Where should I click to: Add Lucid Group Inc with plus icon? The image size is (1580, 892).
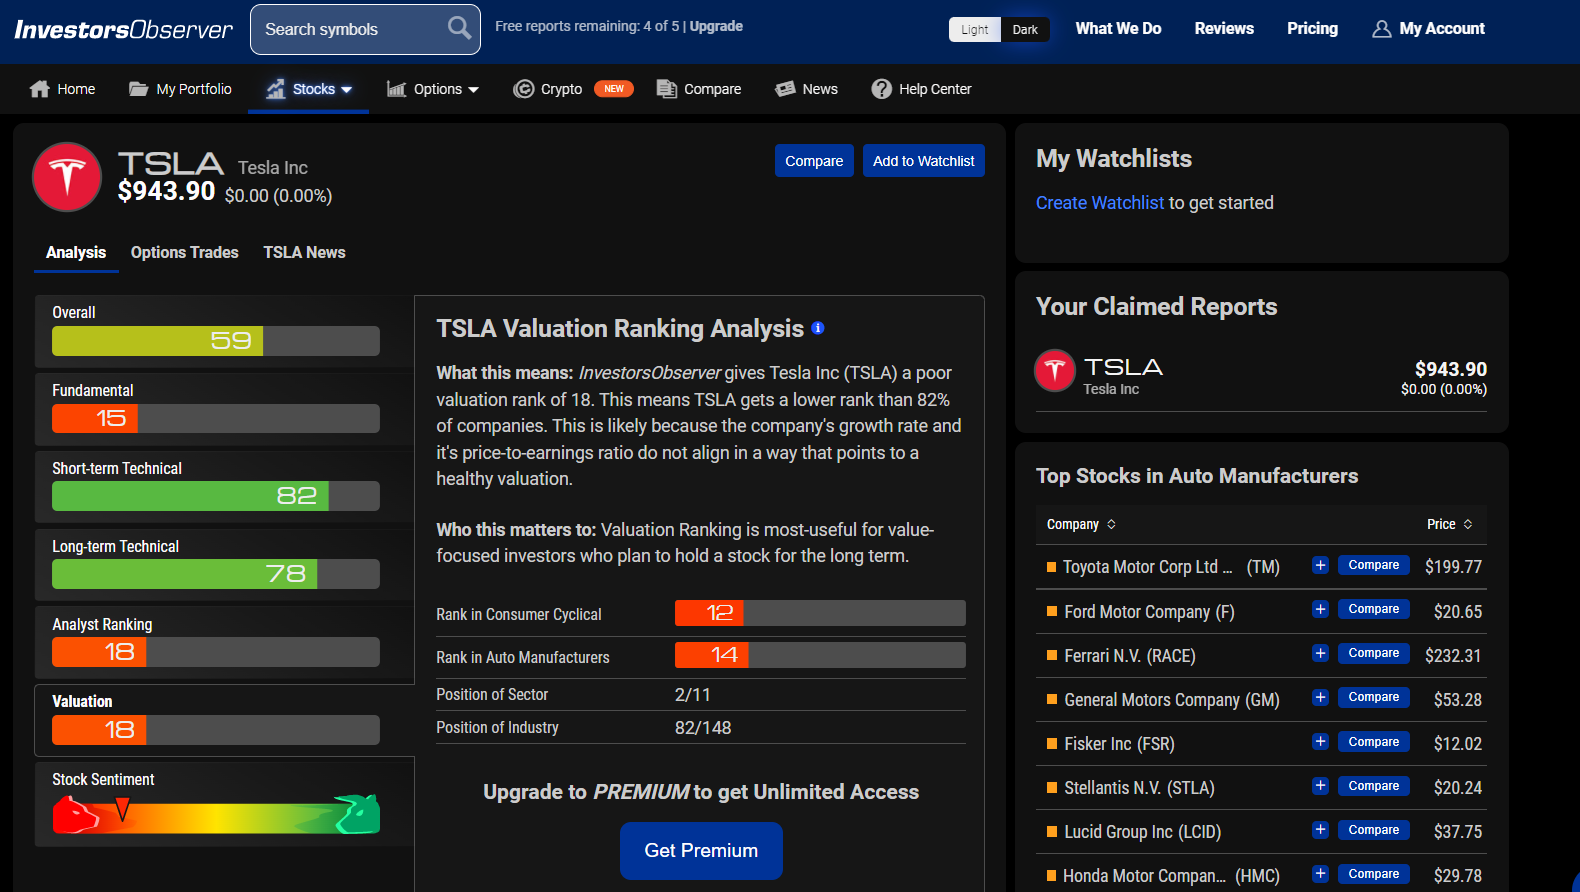1321,830
